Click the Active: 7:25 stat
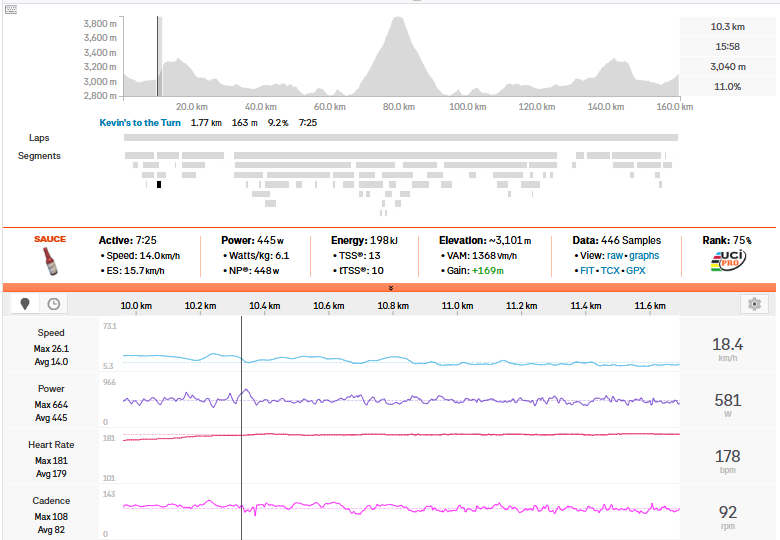Viewport: 780px width, 540px height. 128,241
